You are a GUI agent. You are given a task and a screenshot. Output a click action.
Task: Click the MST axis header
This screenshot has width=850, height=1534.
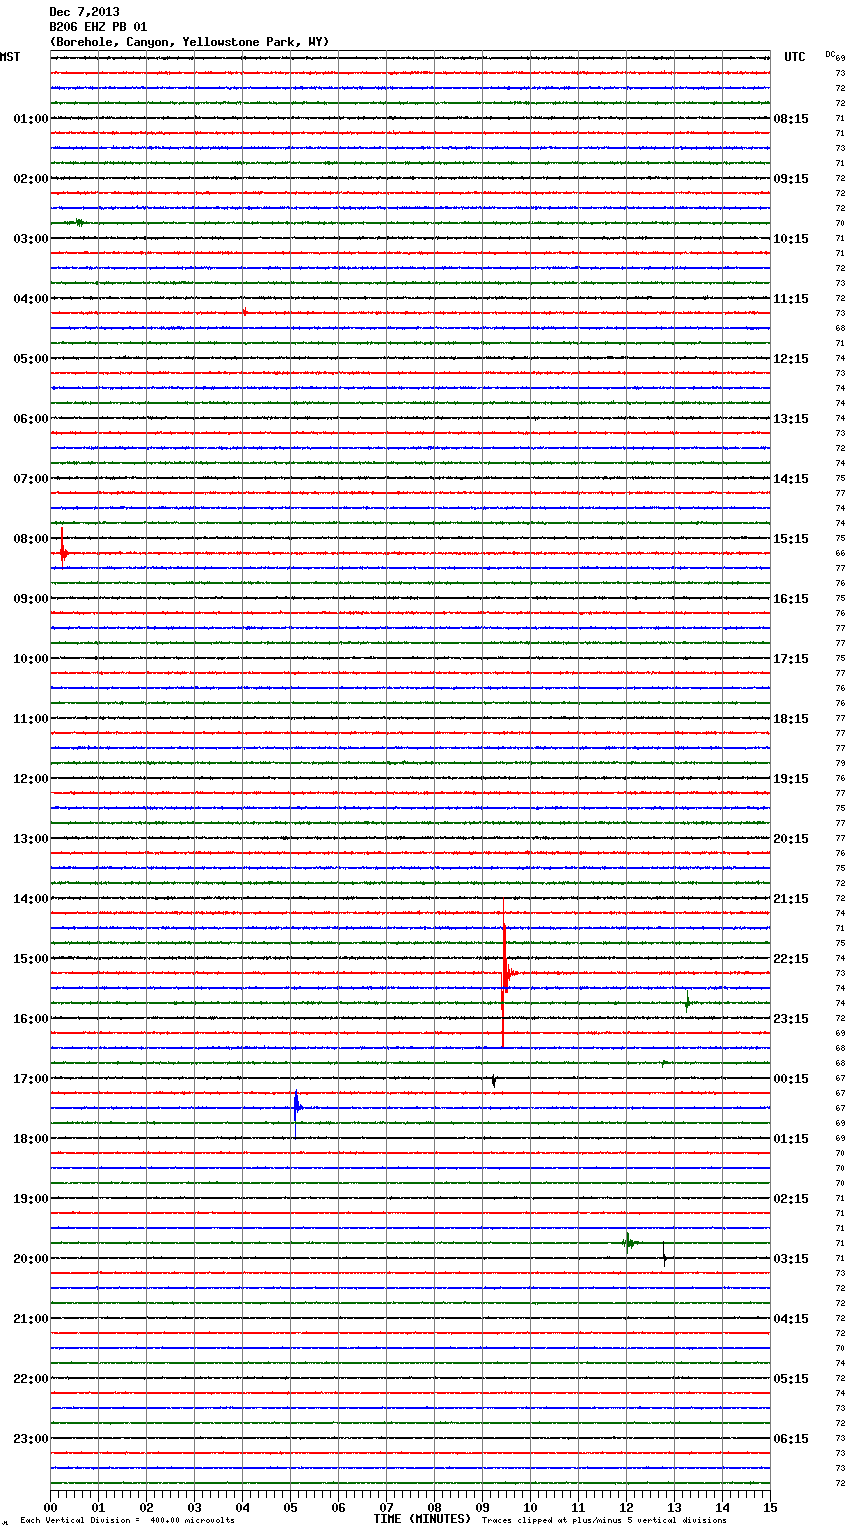tap(10, 57)
